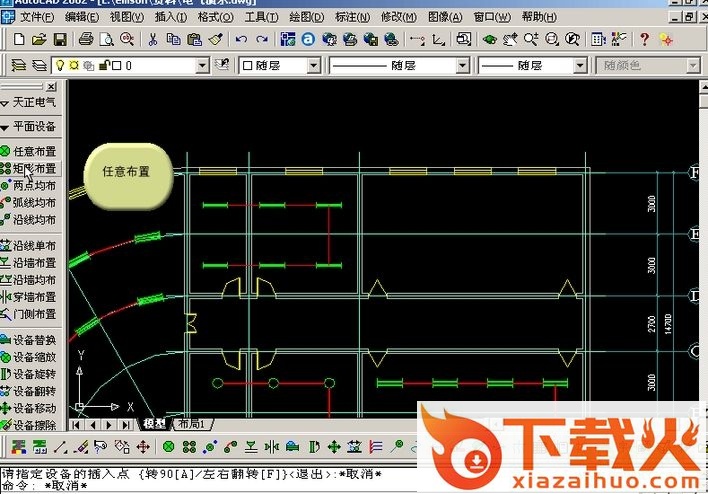Click the last-tab navigation arrow by layout tabs

coord(126,425)
